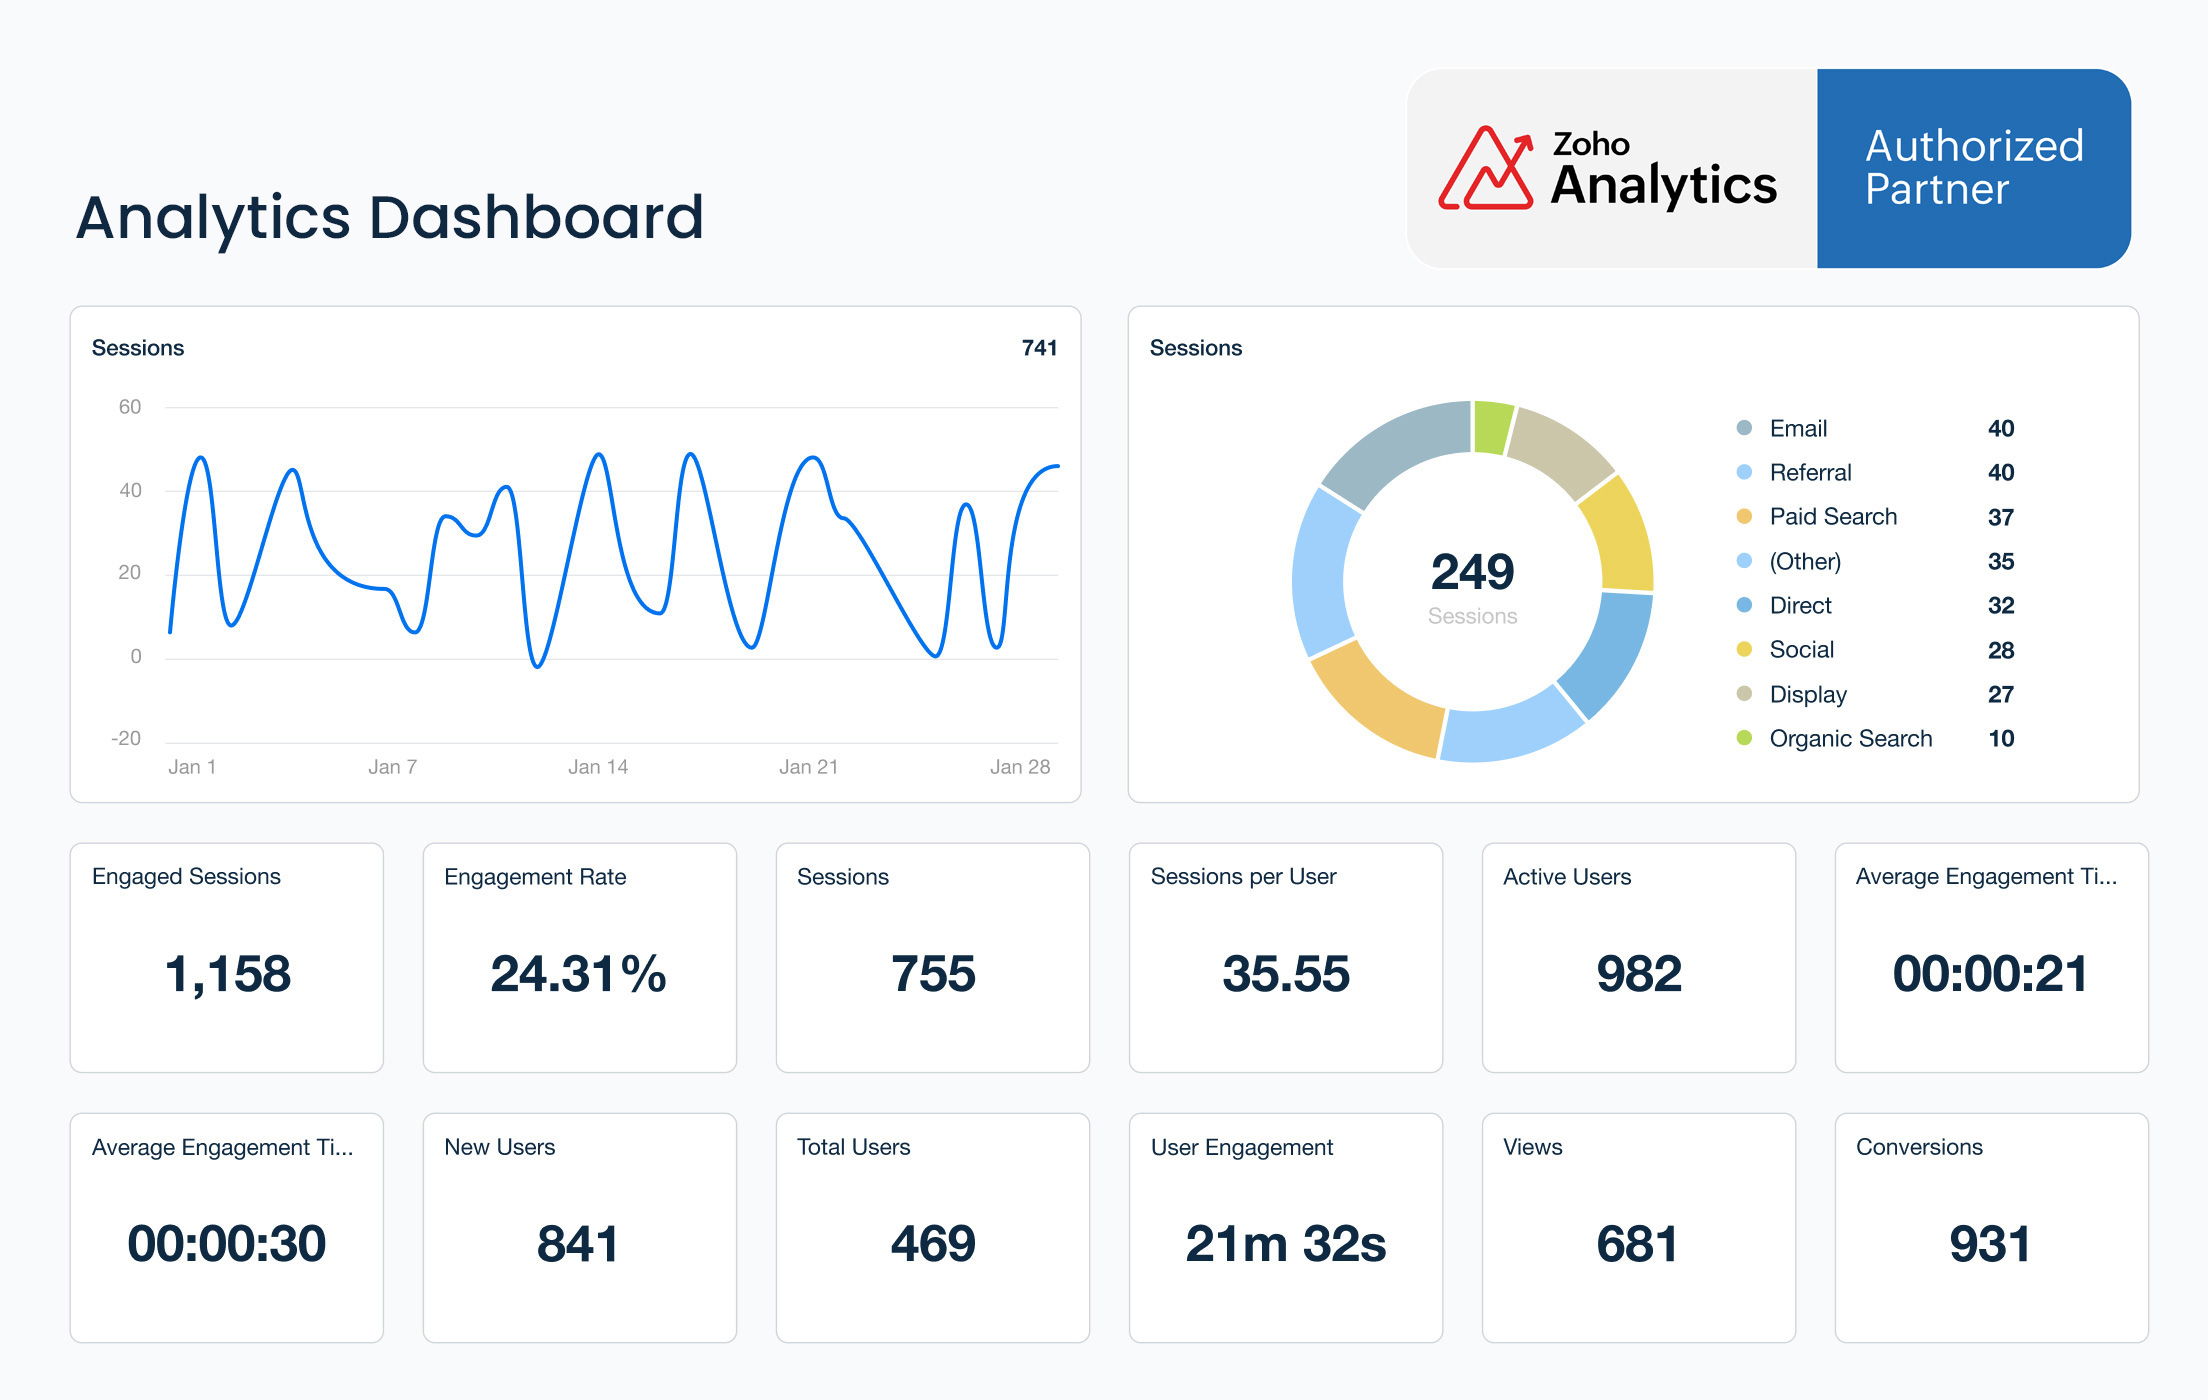Screen dimensions: 2208x1400
Task: Click the Display legend marker
Action: tap(1744, 694)
